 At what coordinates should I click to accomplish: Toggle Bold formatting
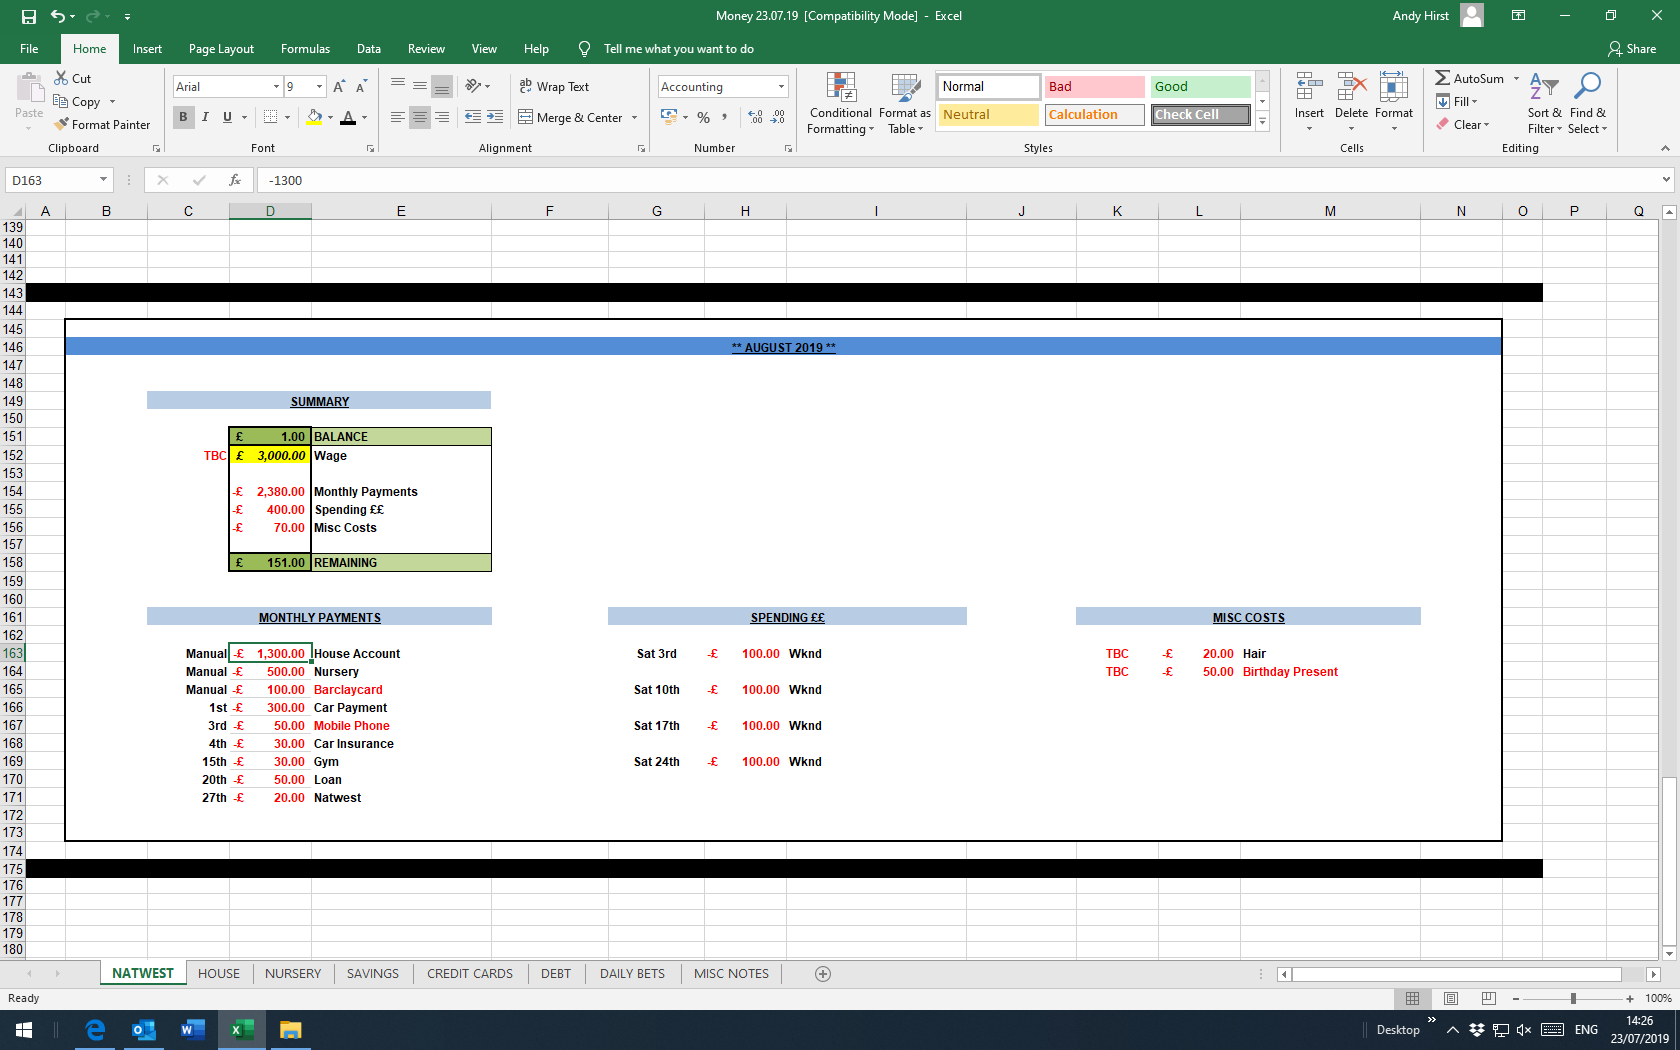183,118
